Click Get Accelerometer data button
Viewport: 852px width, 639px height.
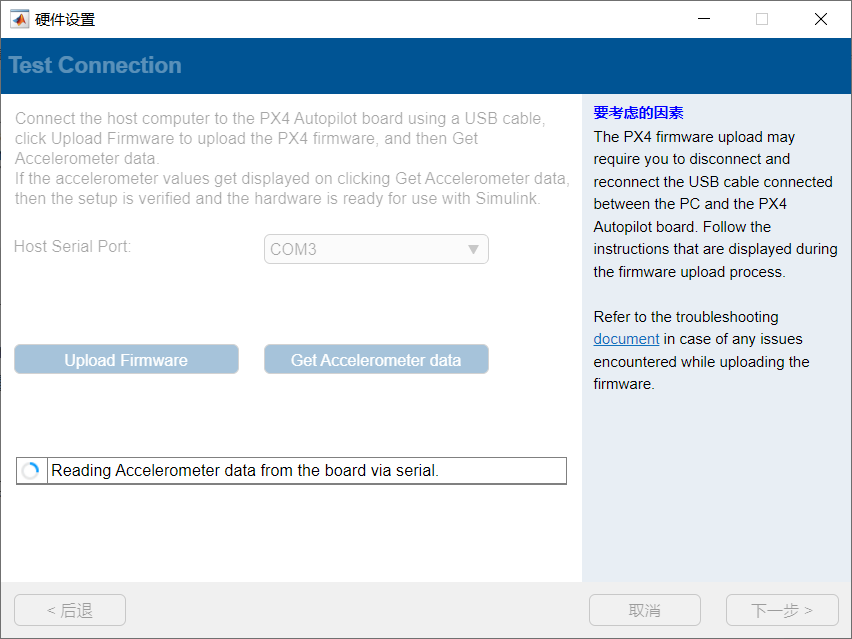pyautogui.click(x=376, y=360)
